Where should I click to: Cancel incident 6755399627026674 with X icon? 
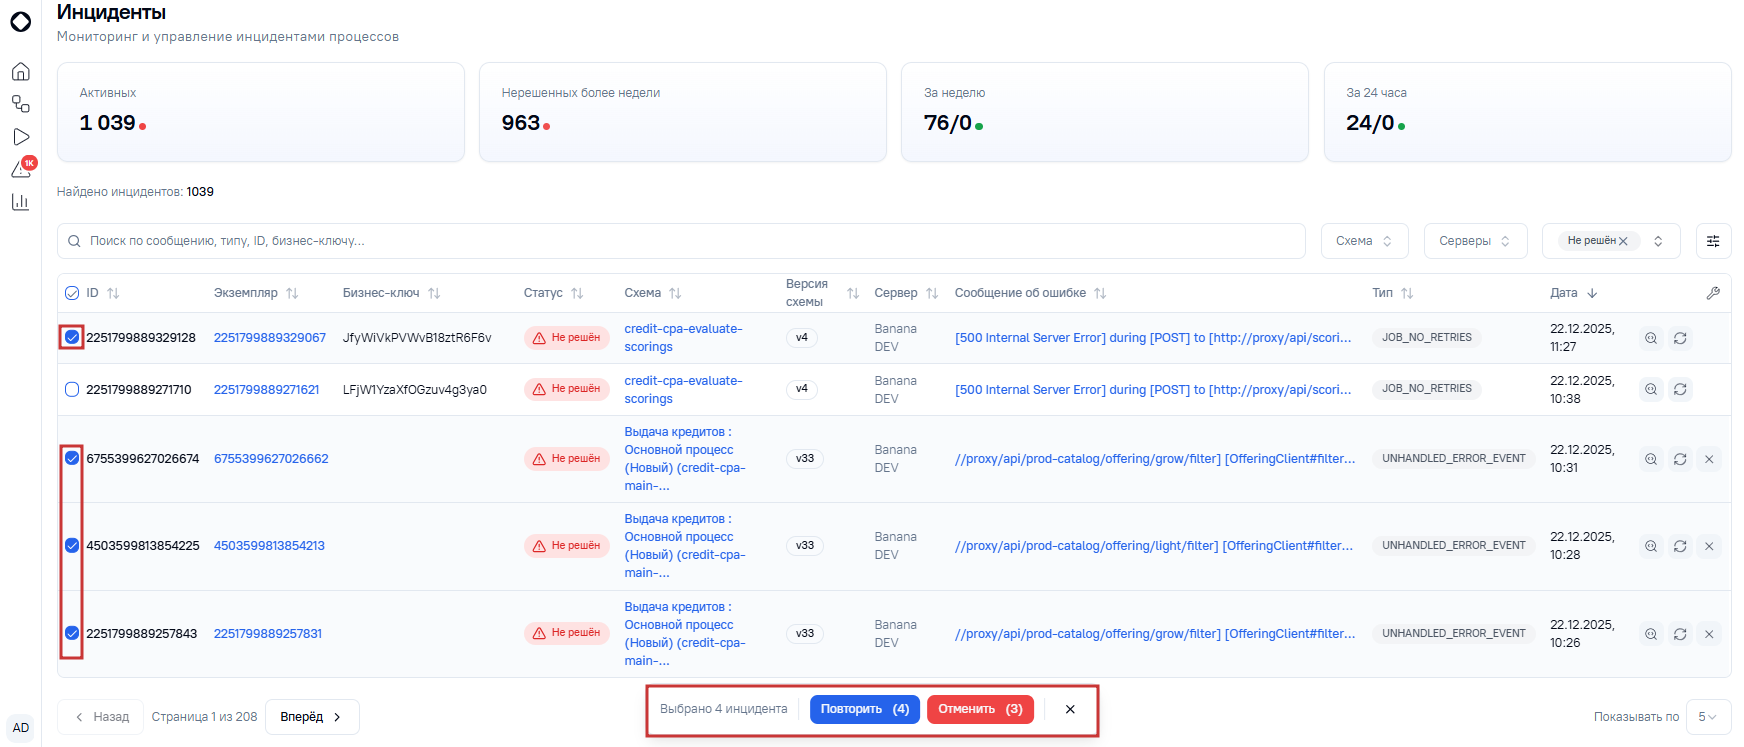1709,459
